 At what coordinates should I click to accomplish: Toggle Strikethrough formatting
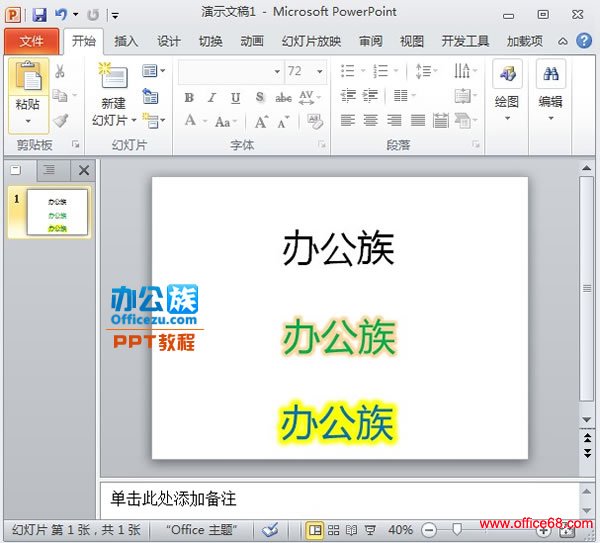[x=284, y=98]
